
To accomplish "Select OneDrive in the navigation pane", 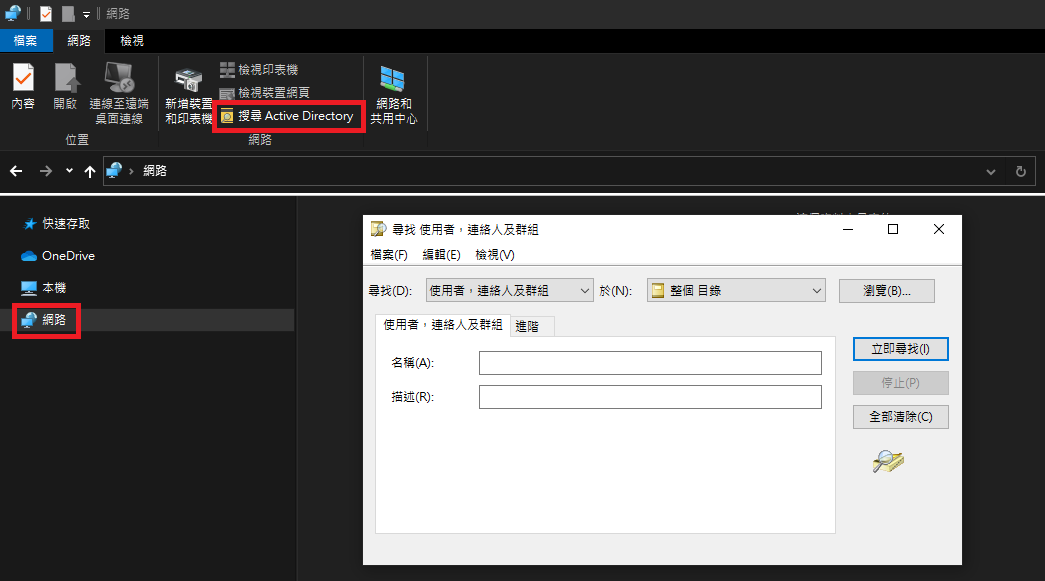I will [x=68, y=256].
